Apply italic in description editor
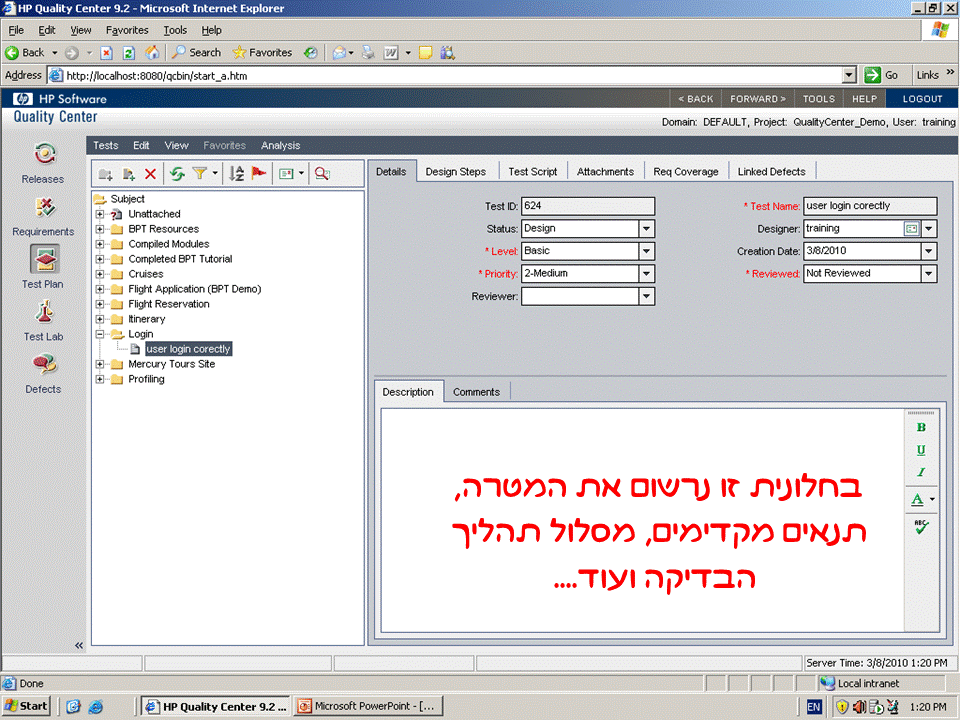Viewport: 960px width, 720px height. click(921, 472)
